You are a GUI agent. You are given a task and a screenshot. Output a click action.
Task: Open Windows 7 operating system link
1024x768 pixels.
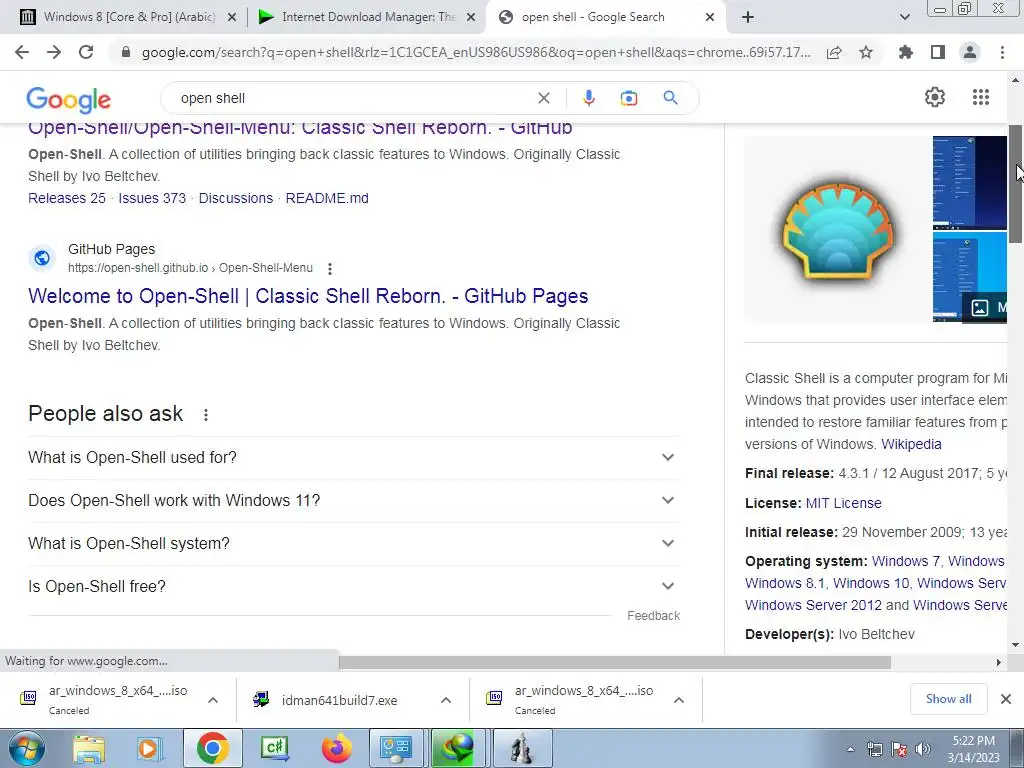tap(906, 561)
